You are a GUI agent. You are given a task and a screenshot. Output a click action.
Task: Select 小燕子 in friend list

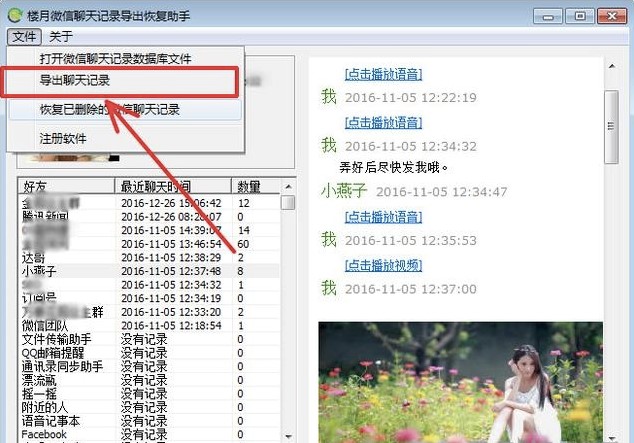coord(39,271)
